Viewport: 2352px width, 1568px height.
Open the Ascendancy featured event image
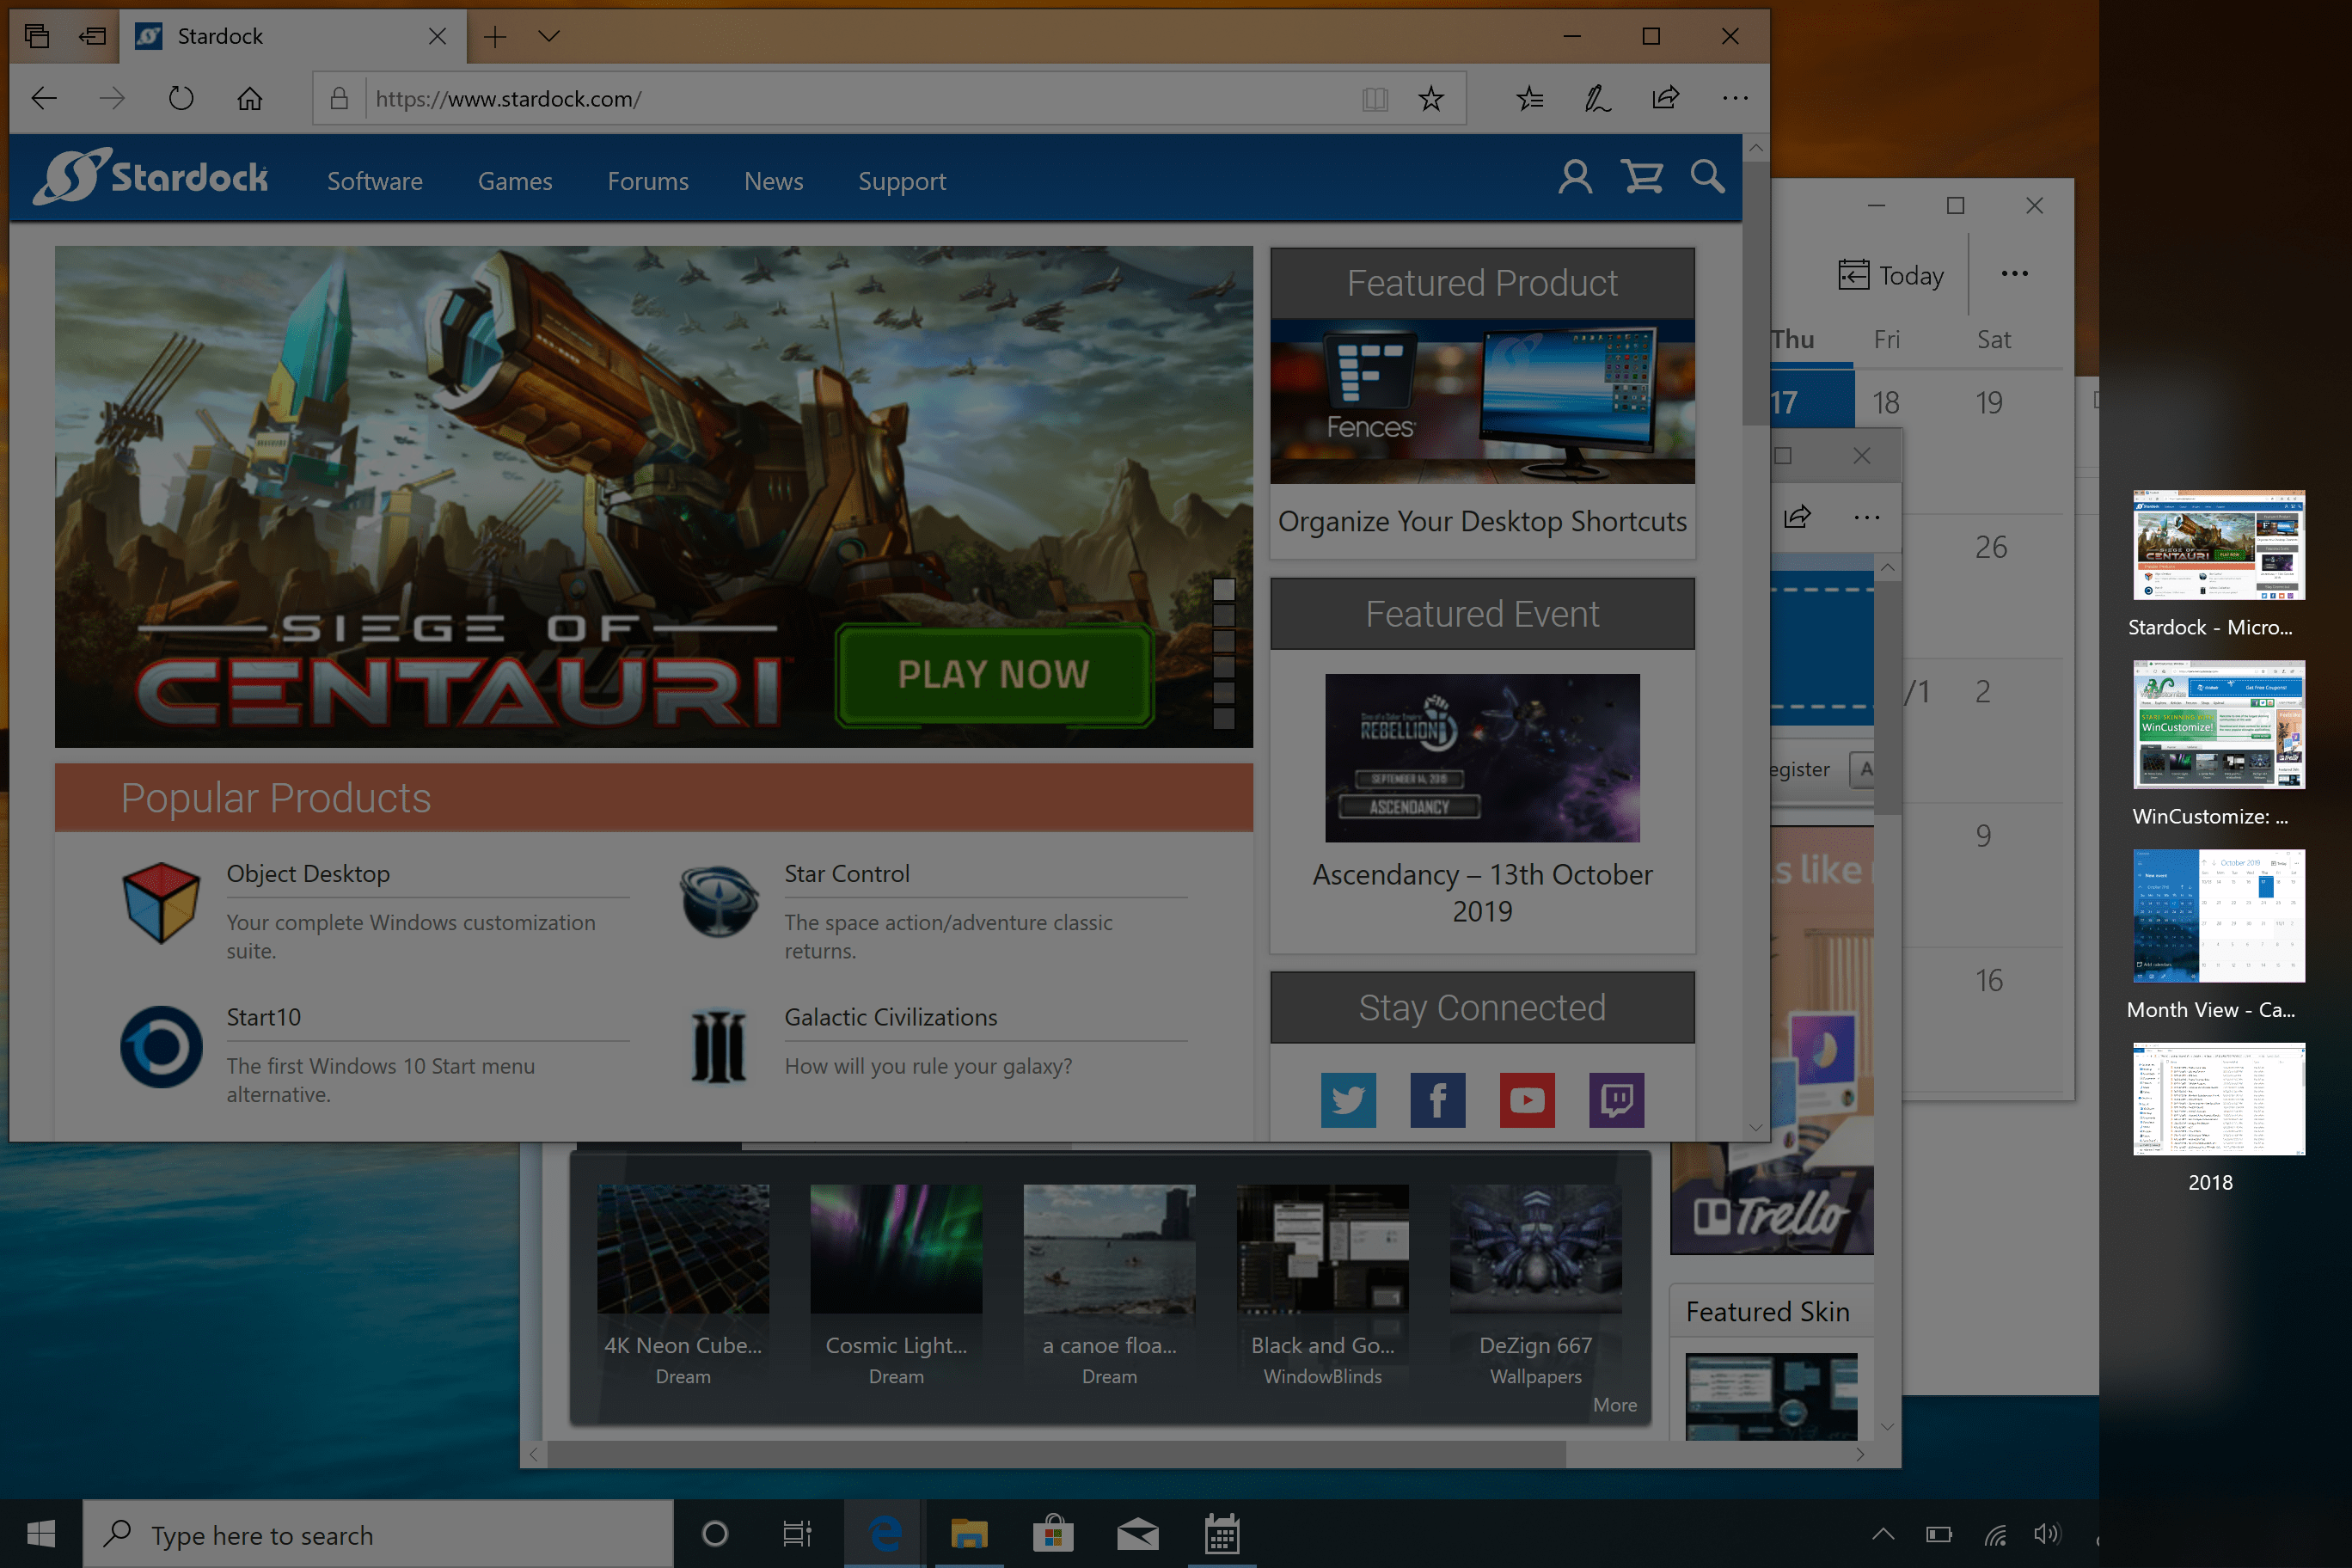1482,757
